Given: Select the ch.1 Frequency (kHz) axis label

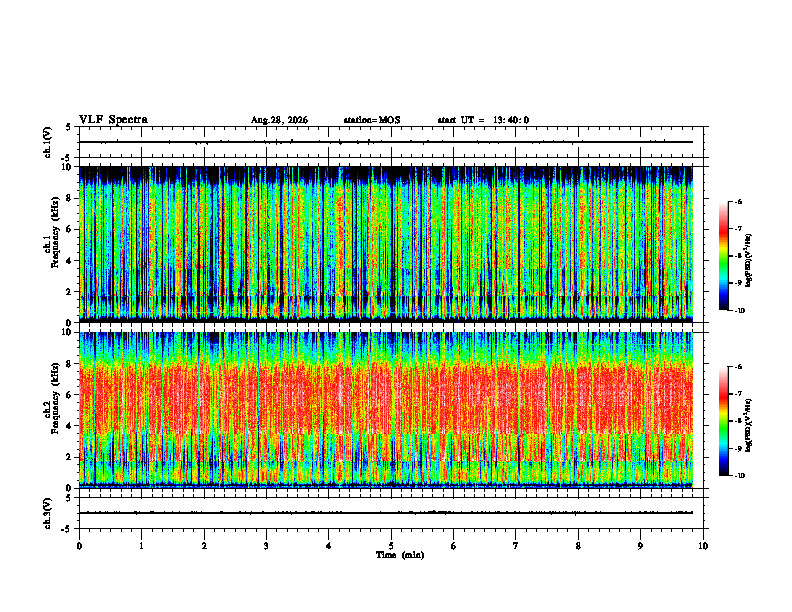Looking at the screenshot, I should click(52, 244).
